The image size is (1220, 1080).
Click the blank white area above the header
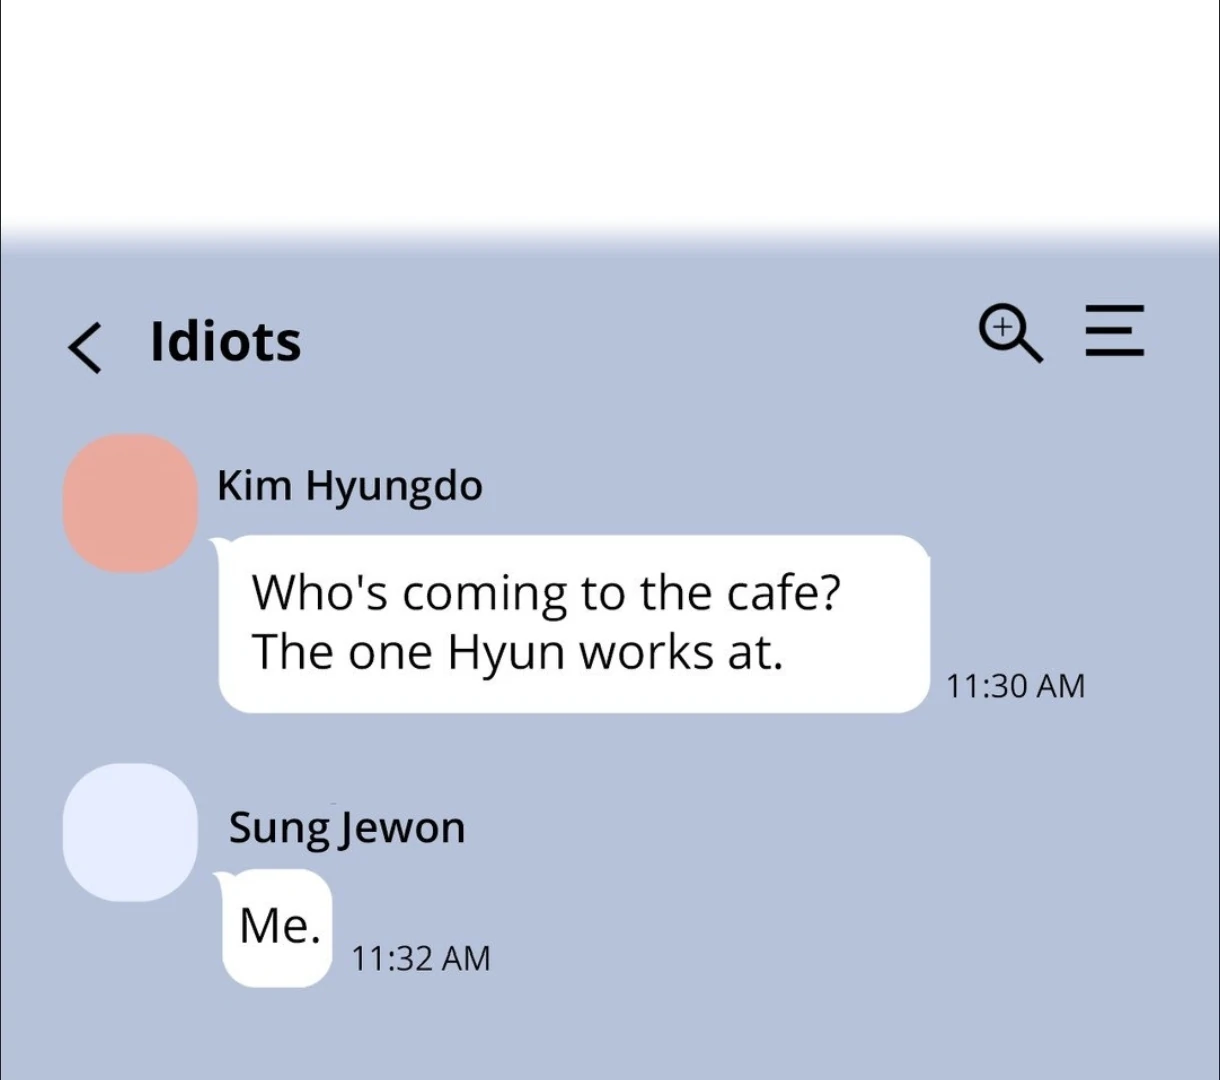pos(610,110)
